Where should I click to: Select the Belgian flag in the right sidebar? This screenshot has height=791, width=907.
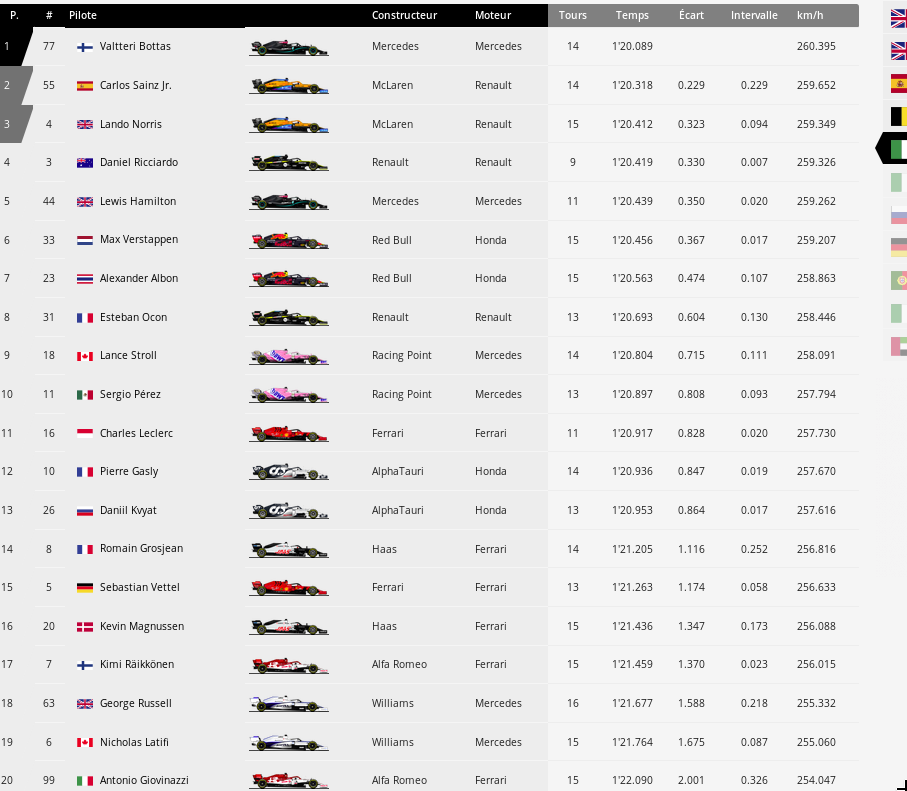tap(898, 116)
